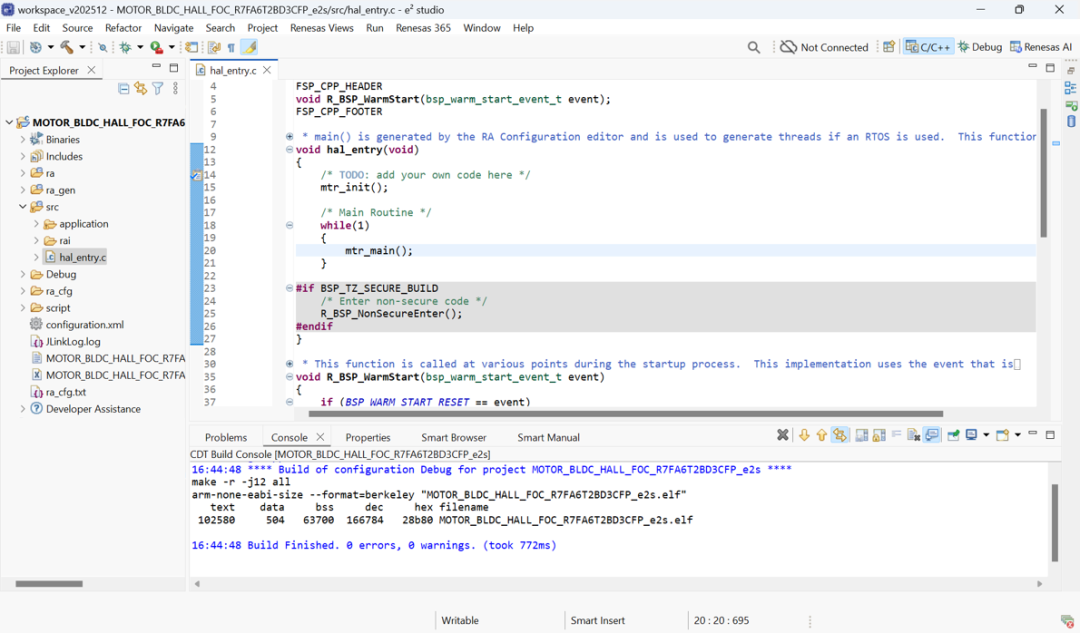Click the blue cylinder icon in right sidebar

[x=1071, y=121]
